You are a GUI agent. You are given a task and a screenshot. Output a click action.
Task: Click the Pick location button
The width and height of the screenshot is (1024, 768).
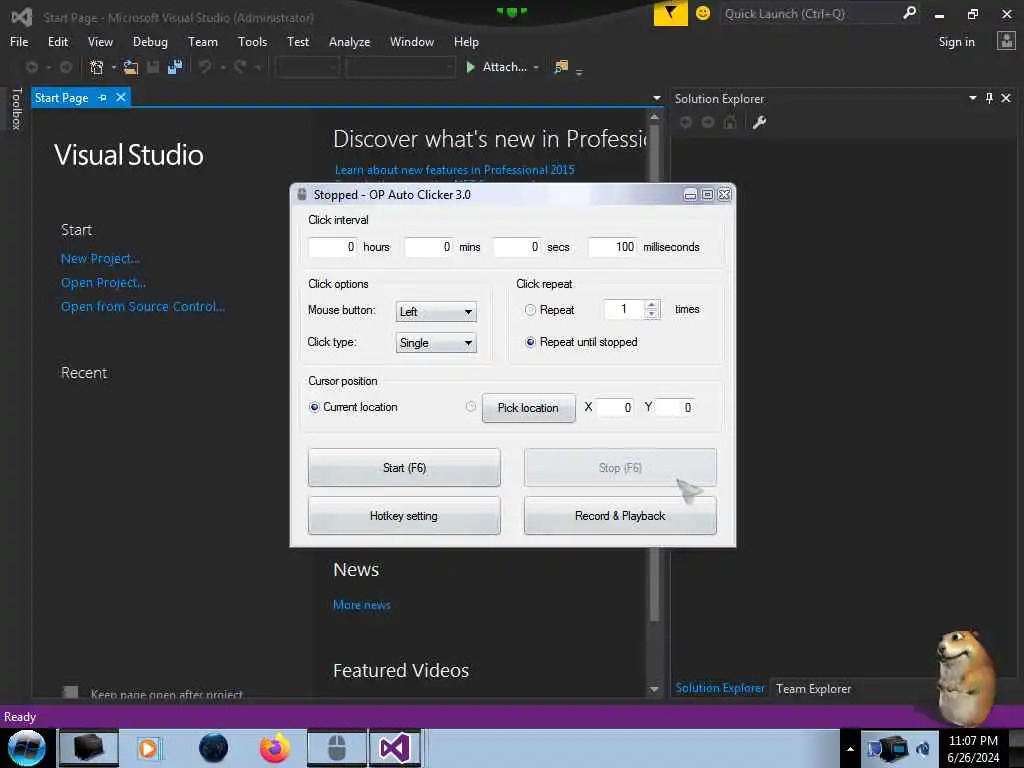tap(528, 408)
